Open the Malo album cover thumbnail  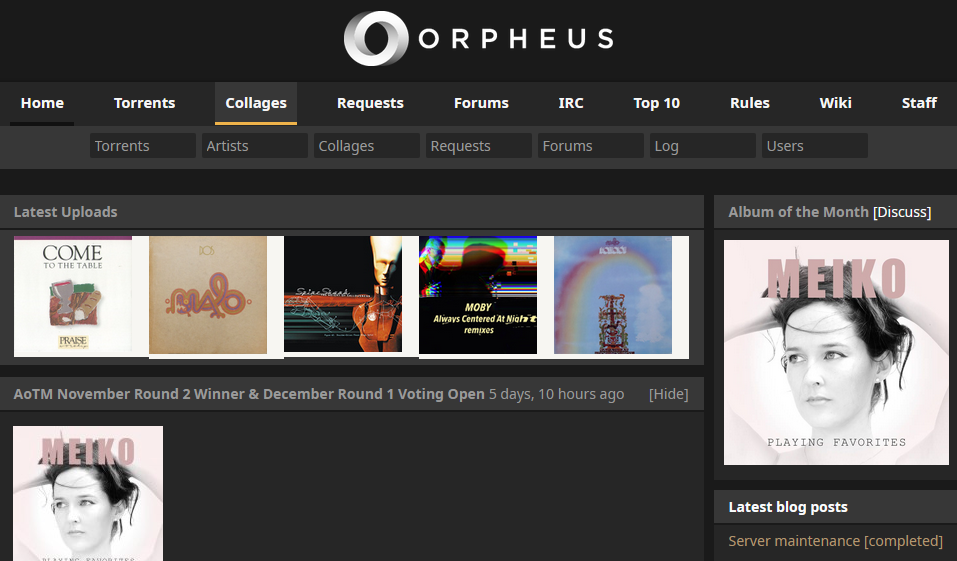pyautogui.click(x=208, y=295)
